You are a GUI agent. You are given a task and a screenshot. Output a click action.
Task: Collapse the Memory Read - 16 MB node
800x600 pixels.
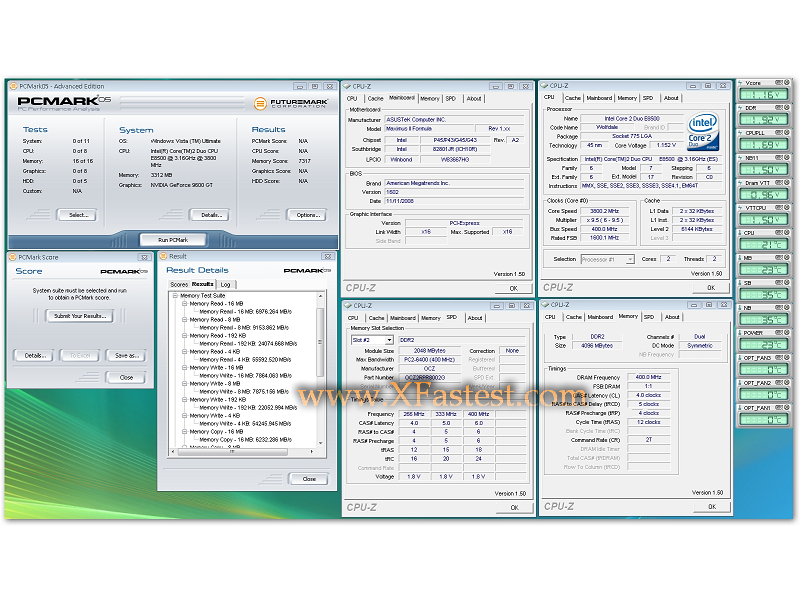point(185,304)
